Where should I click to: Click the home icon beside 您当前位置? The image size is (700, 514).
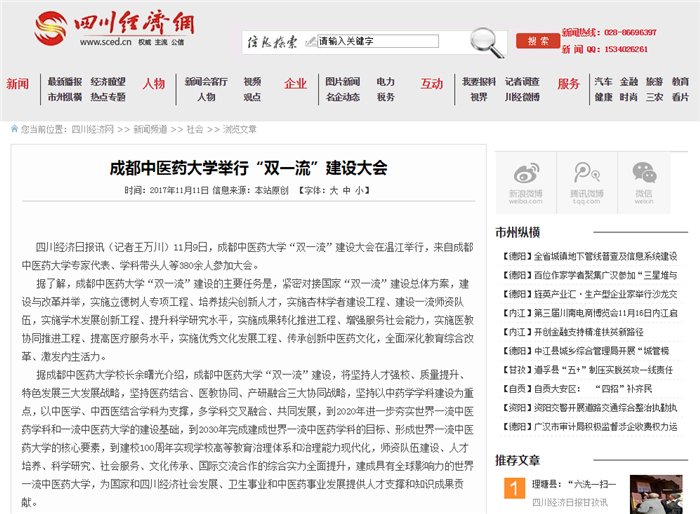(x=14, y=129)
